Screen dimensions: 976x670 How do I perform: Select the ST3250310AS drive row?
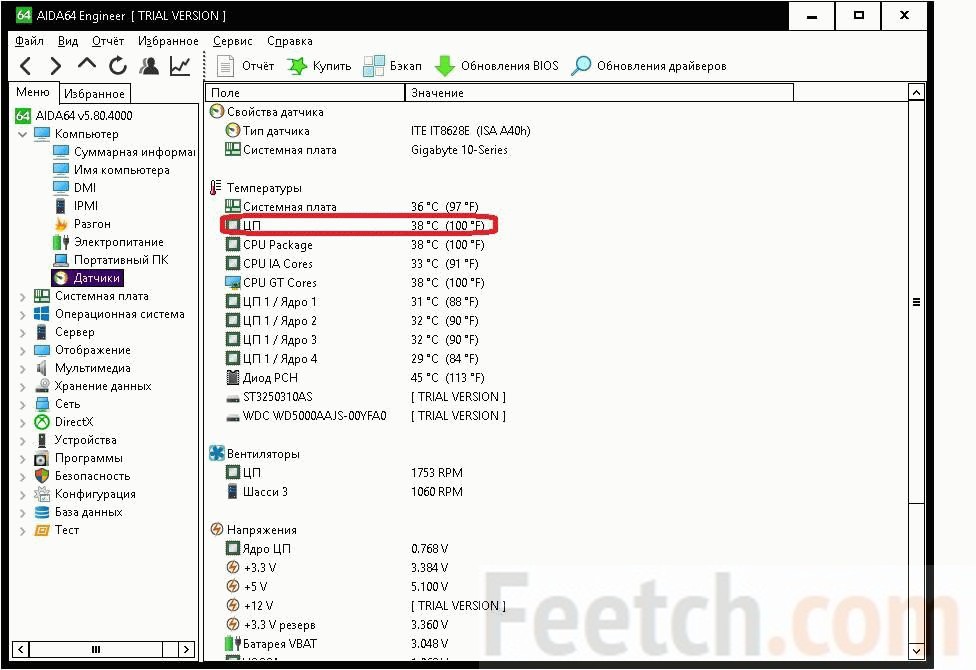365,397
